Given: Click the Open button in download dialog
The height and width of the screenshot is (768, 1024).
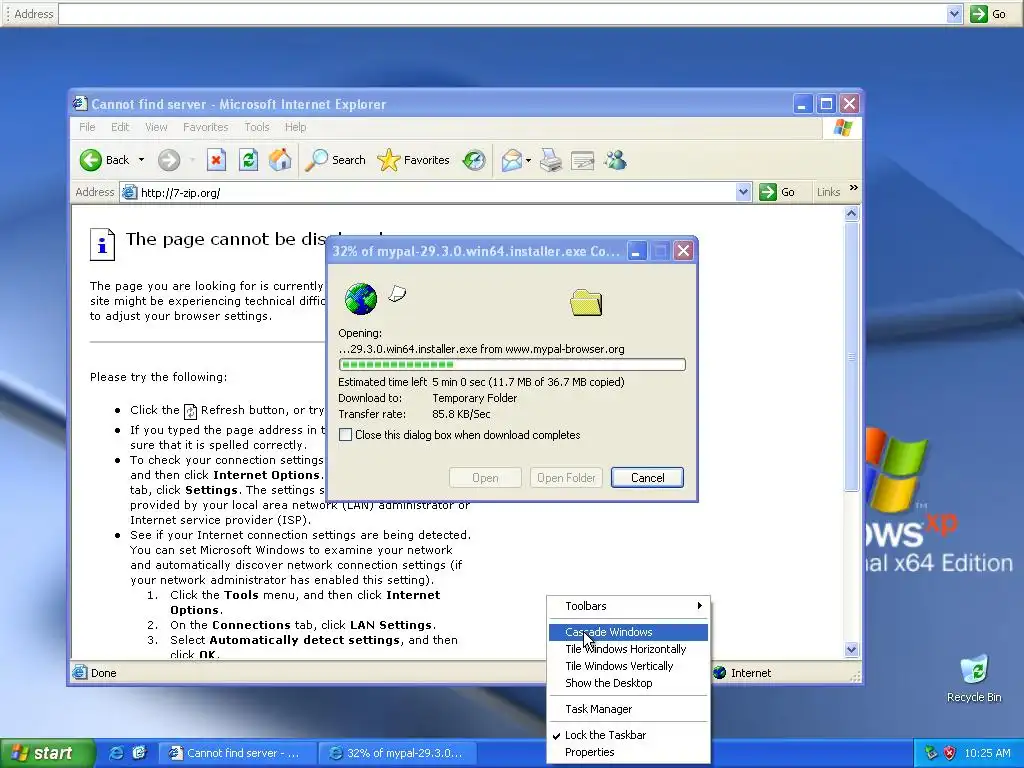Looking at the screenshot, I should point(485,477).
